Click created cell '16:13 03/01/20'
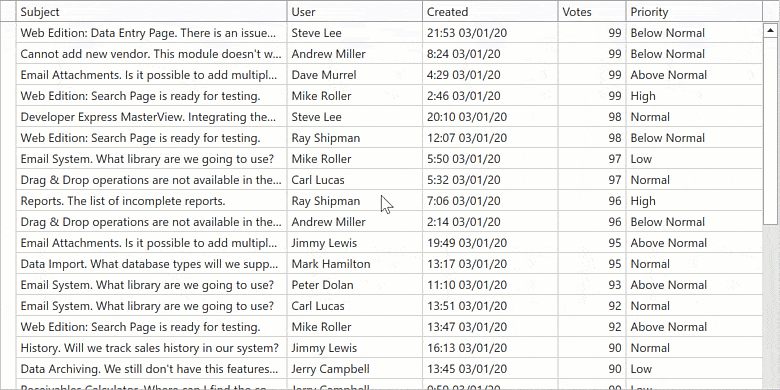Viewport: 780px width, 390px height. tap(490, 348)
